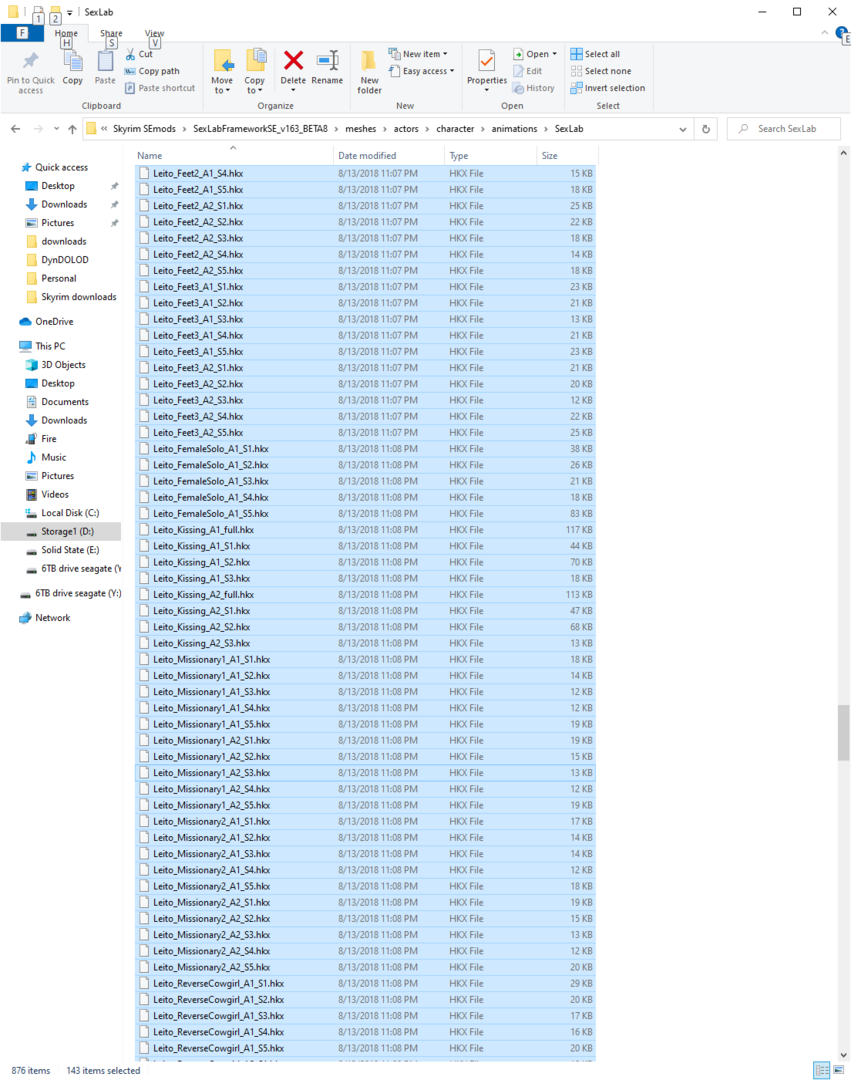Viewport: 851px width, 1080px height.
Task: Click Invert selection
Action: [x=608, y=88]
